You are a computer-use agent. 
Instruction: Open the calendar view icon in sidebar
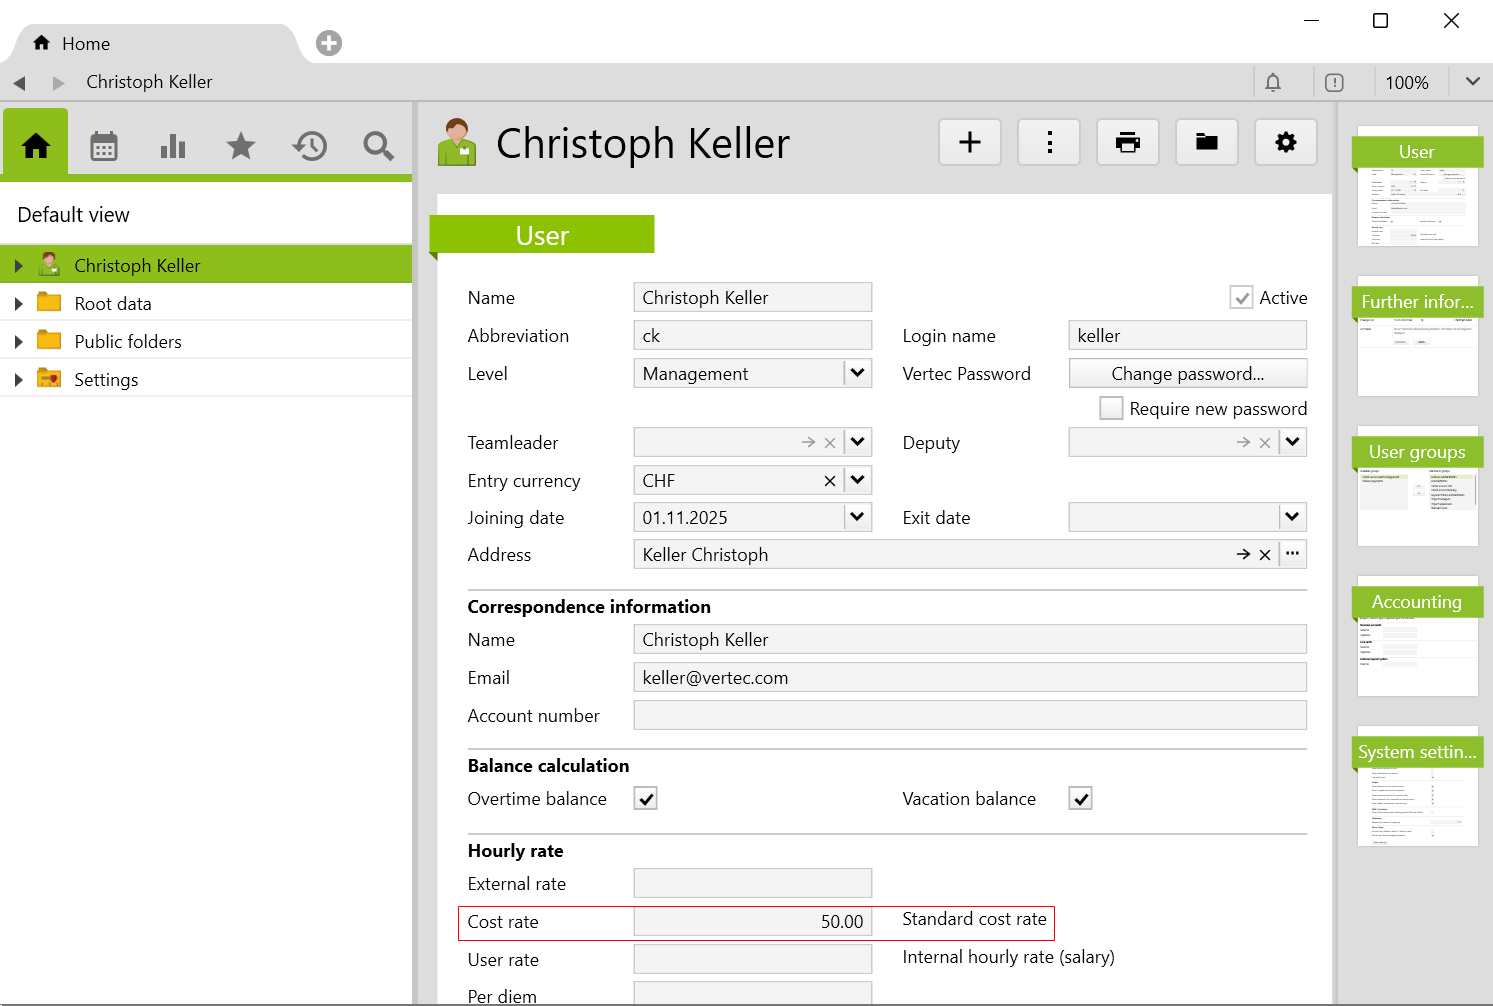(x=104, y=146)
